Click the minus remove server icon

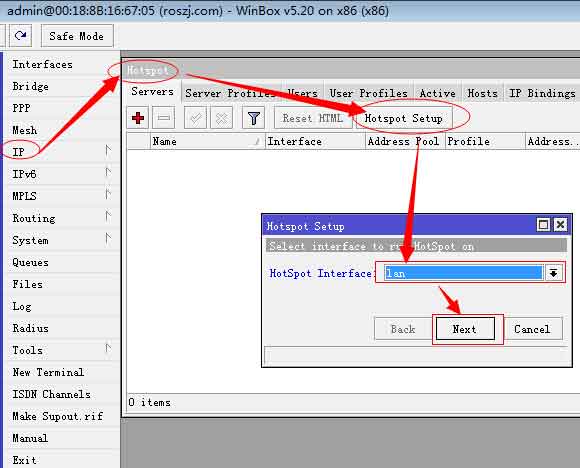pos(163,118)
